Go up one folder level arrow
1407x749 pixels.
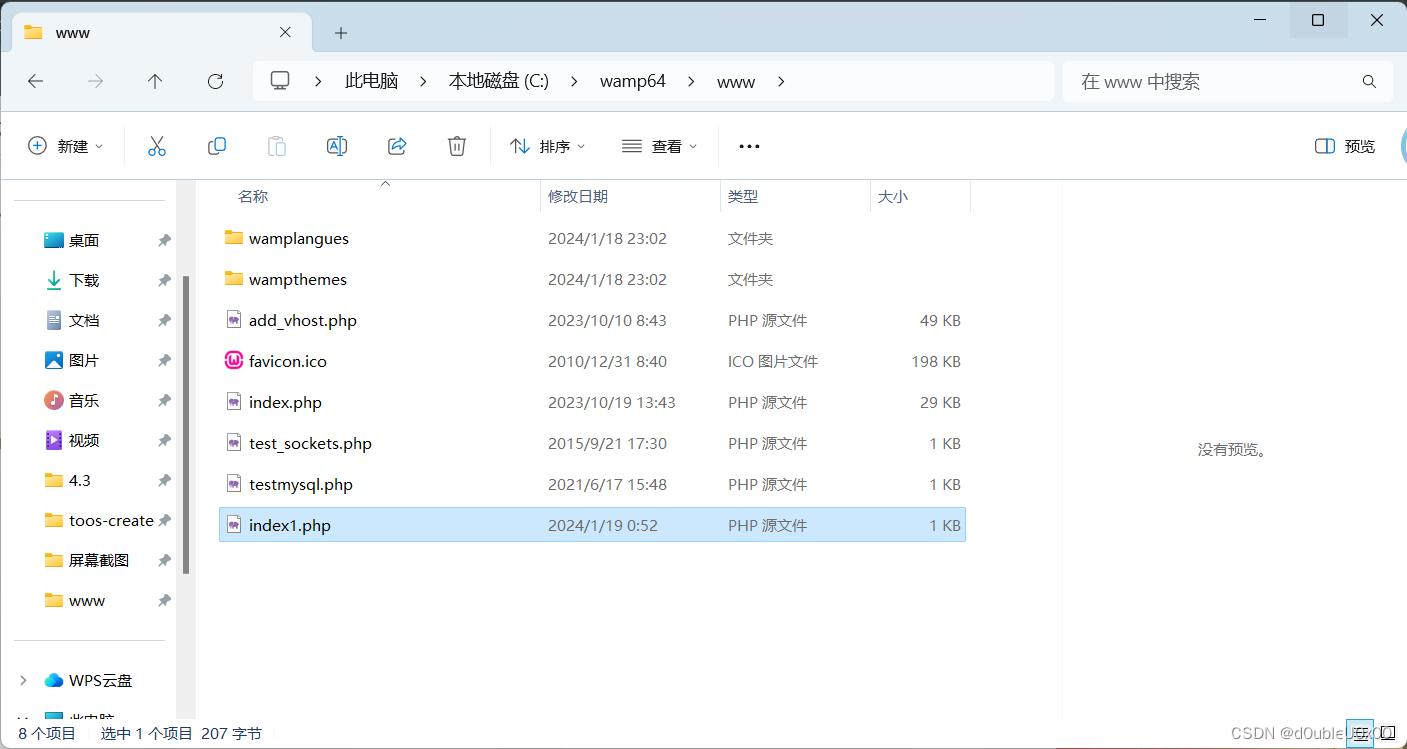point(155,82)
